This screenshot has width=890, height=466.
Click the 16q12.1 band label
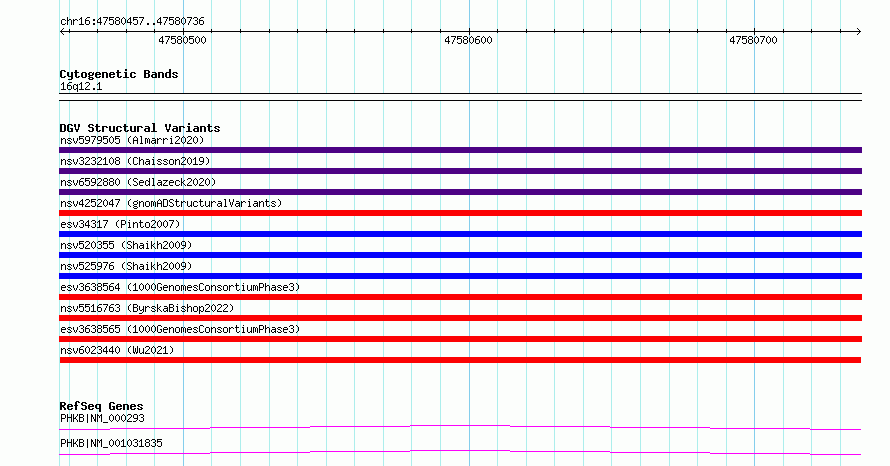(81, 87)
